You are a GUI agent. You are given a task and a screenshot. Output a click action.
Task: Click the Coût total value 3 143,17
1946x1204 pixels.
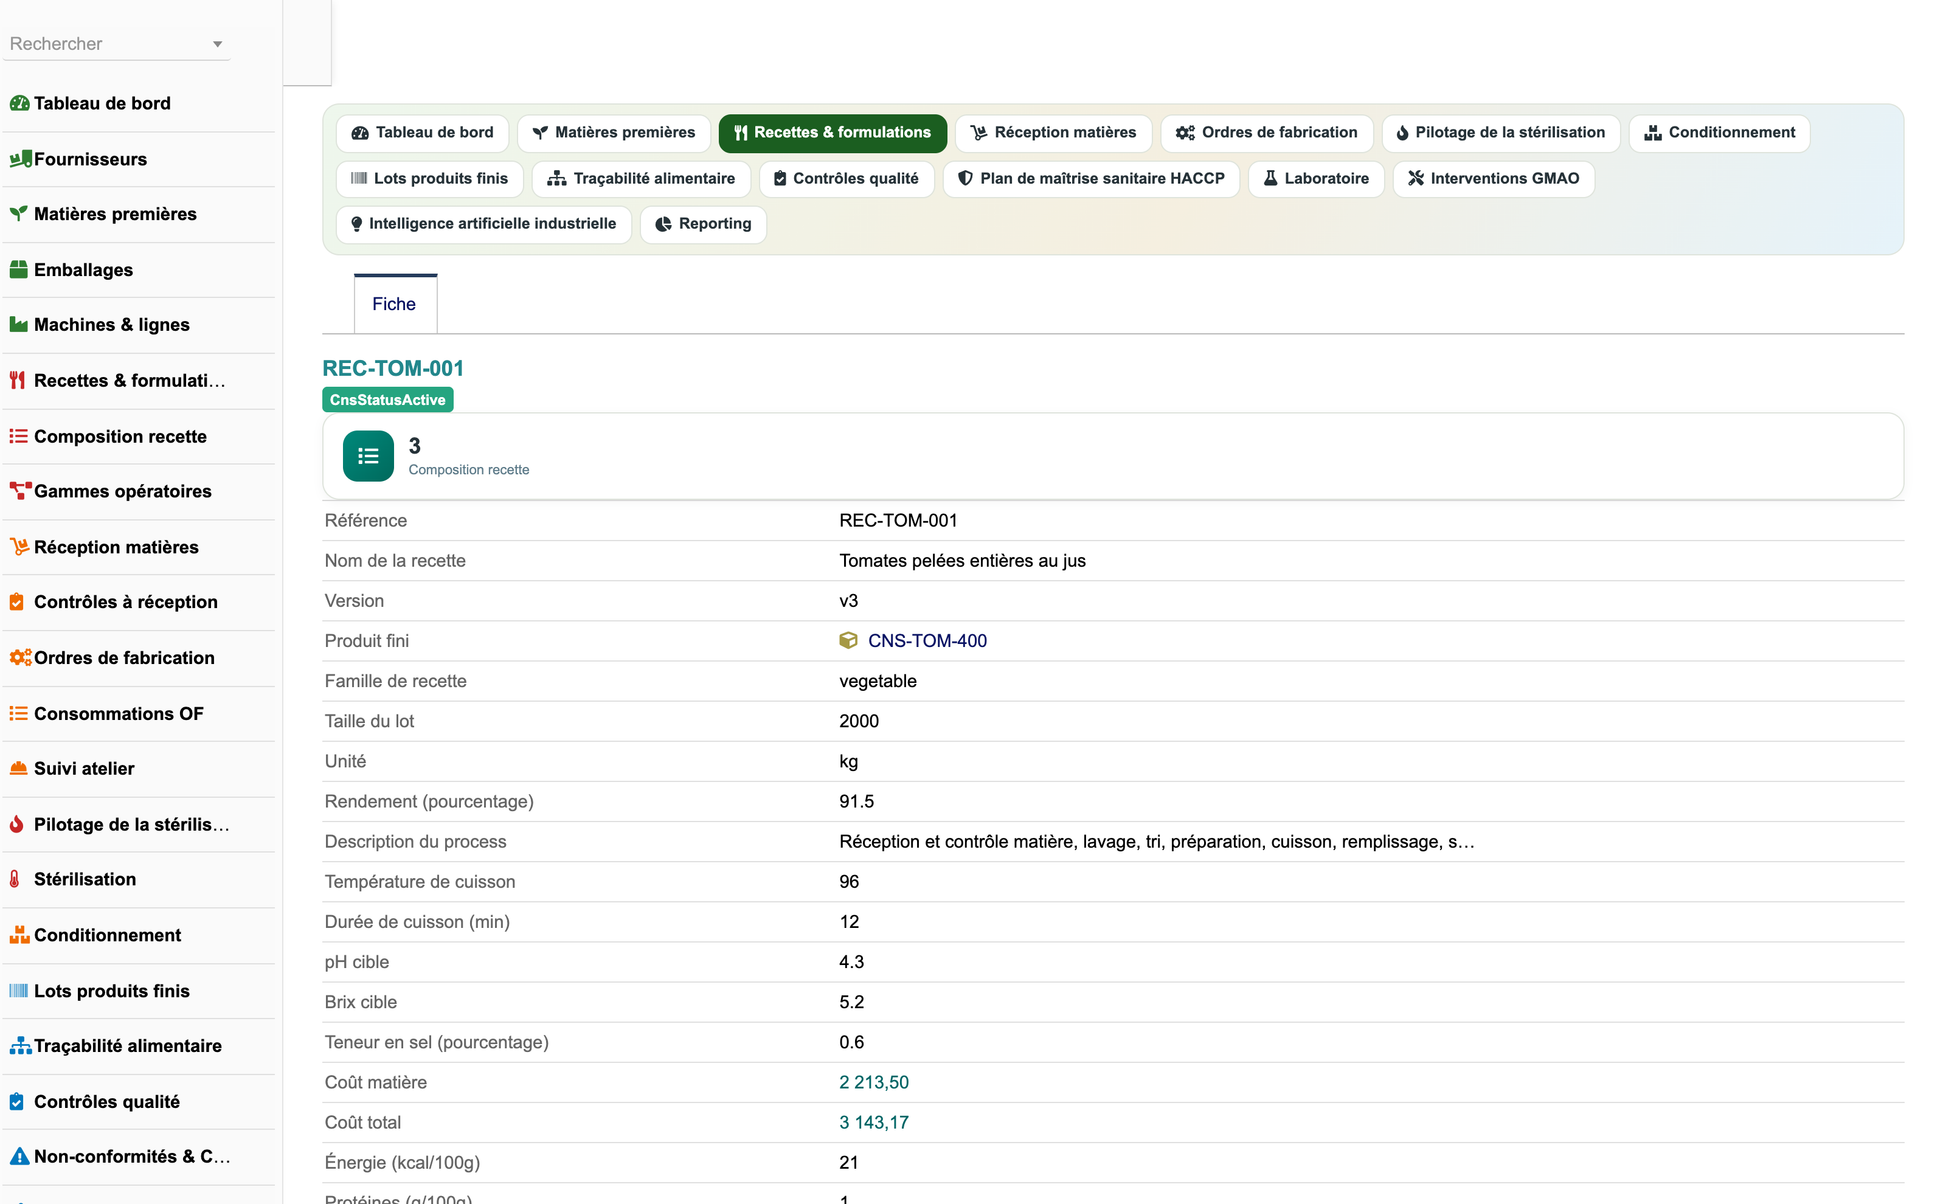(x=874, y=1122)
